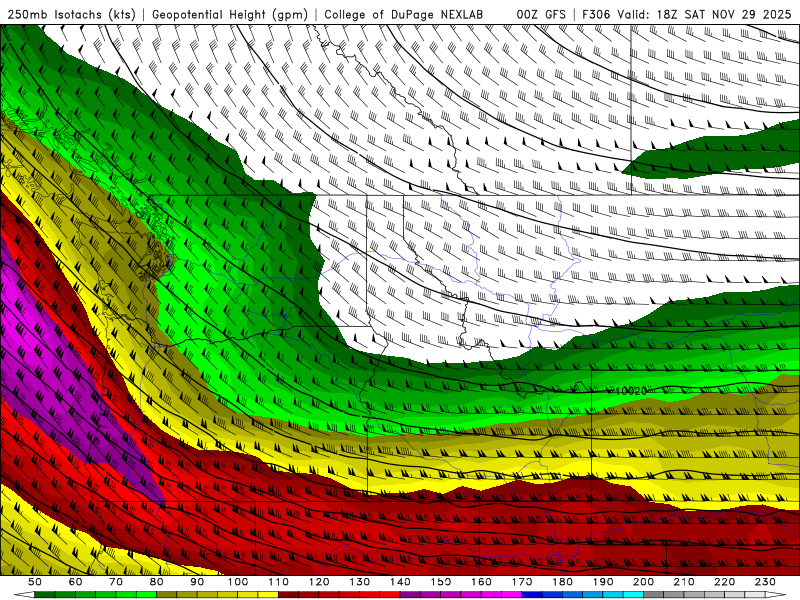Click the darkest green swatch on the color bar
Image resolution: width=800 pixels, height=600 pixels.
(44, 594)
